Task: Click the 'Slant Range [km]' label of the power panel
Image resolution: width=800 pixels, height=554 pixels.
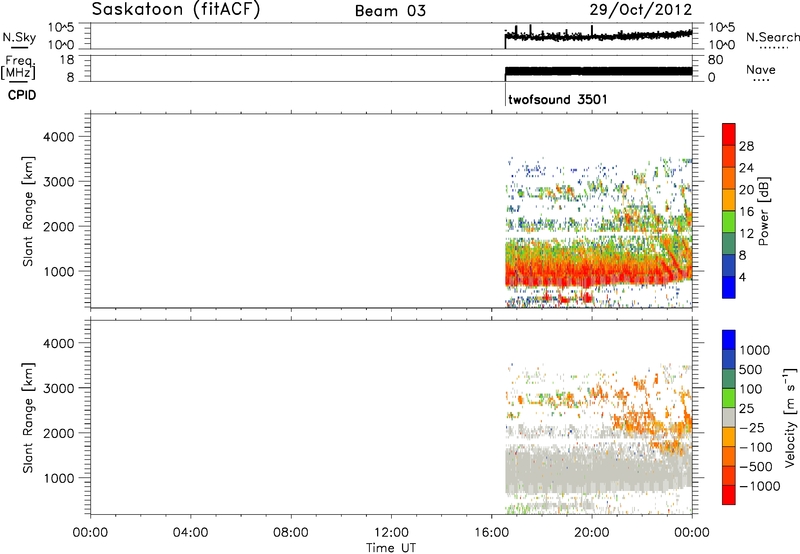Action: tap(28, 211)
